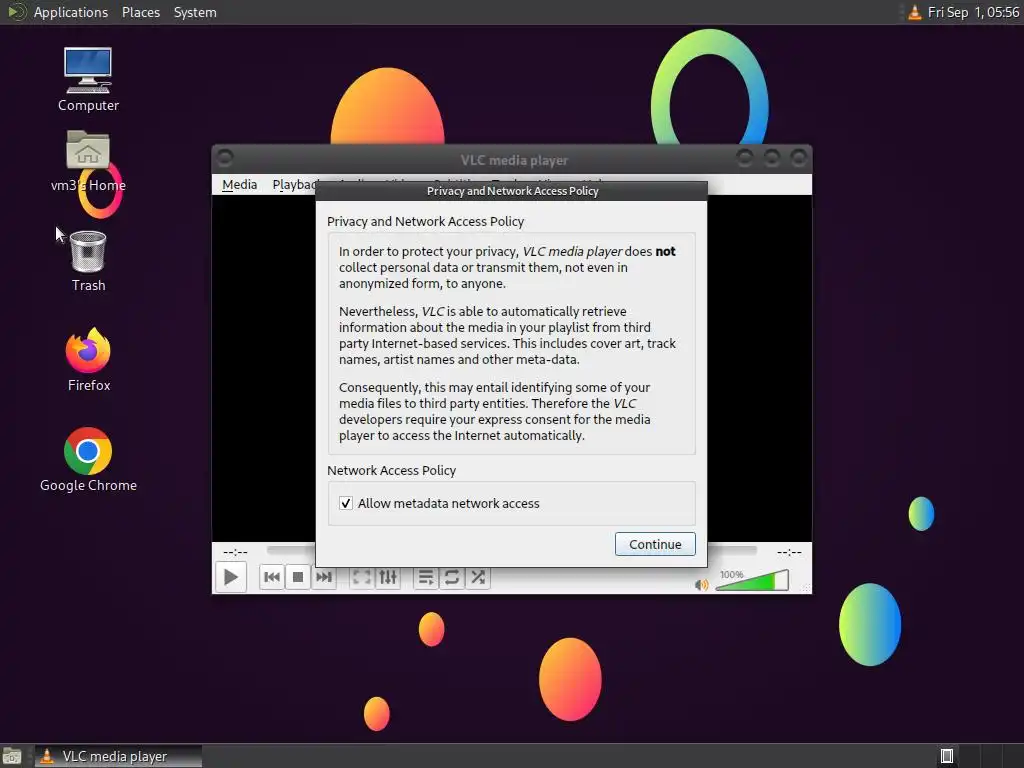Click the VLC seek bar

pos(291,551)
